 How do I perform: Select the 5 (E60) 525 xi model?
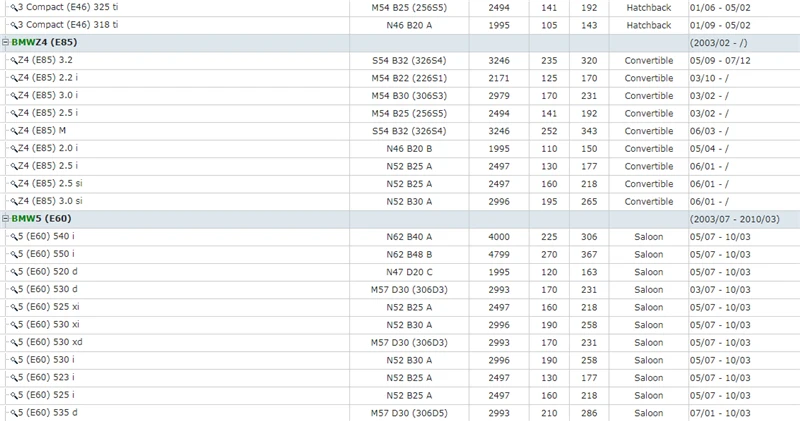tap(48, 307)
